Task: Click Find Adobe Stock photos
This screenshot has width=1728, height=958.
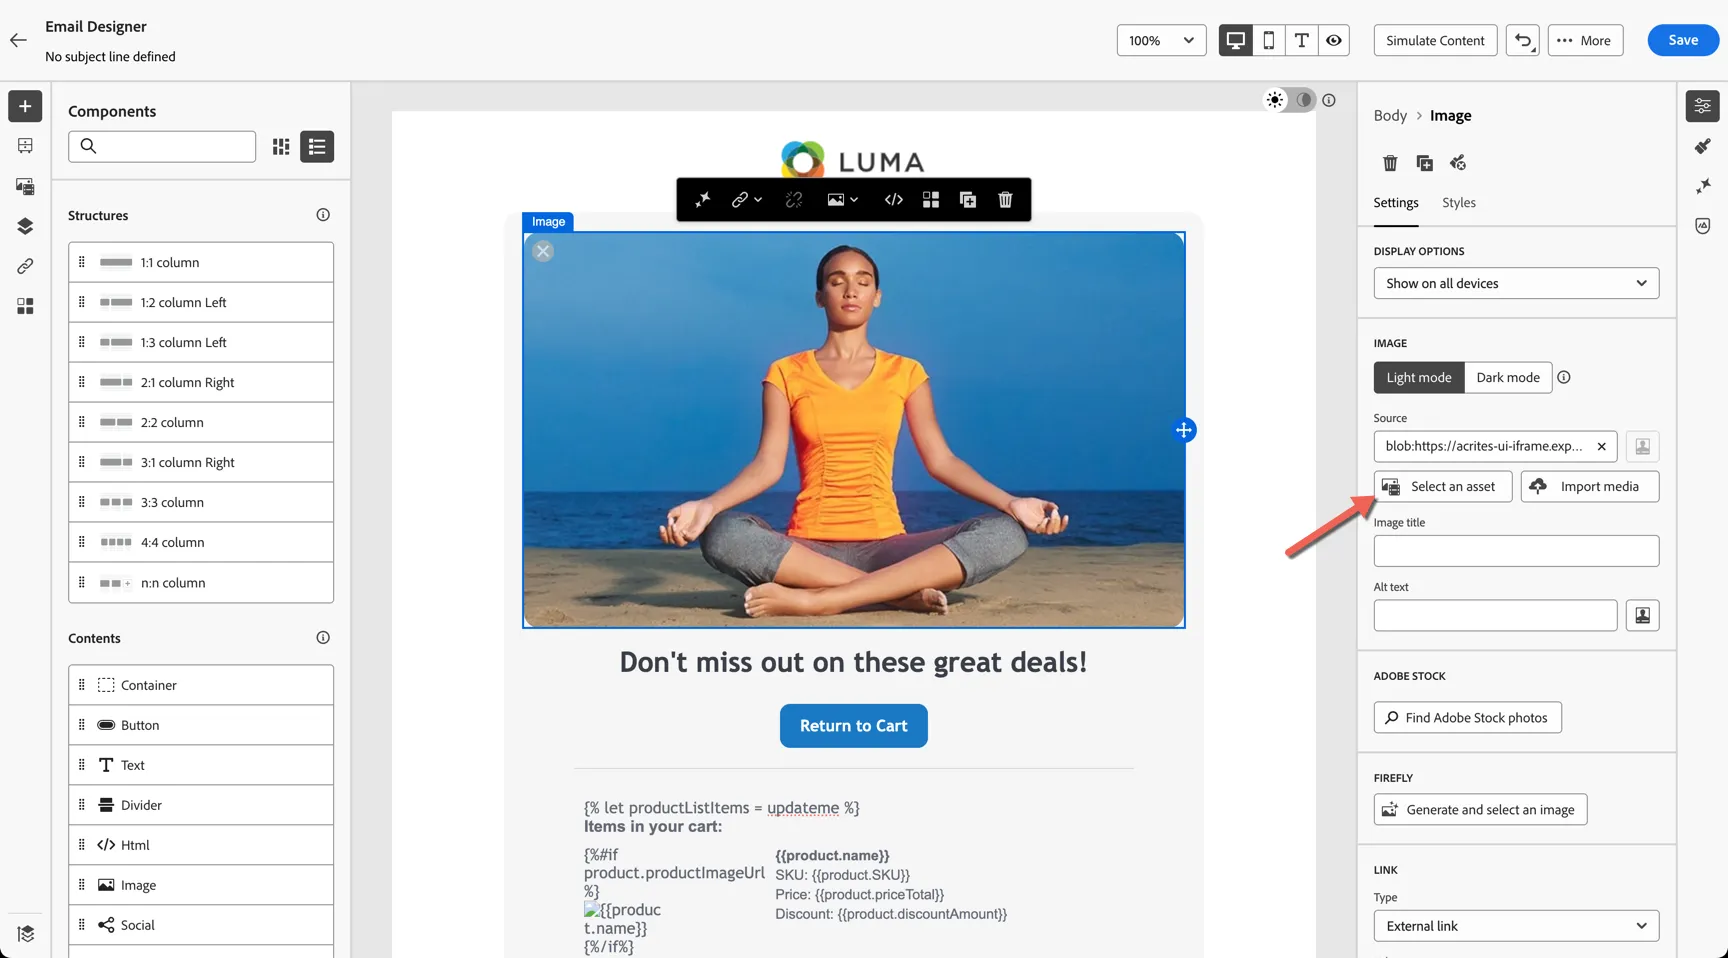Action: (x=1467, y=718)
